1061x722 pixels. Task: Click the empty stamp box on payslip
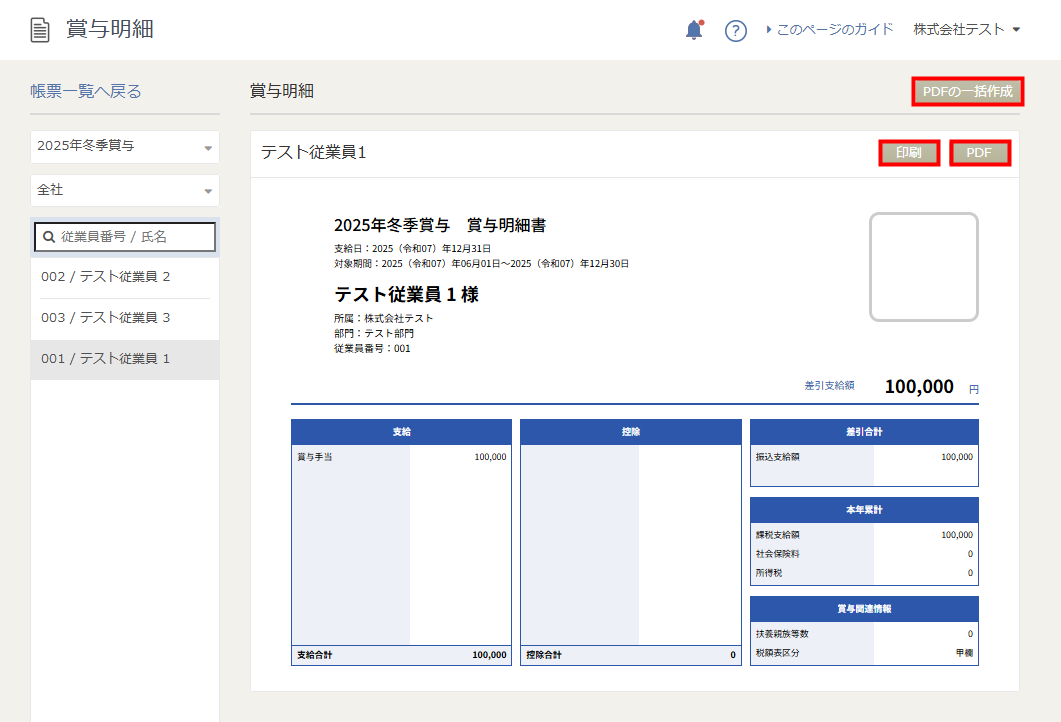pyautogui.click(x=923, y=267)
